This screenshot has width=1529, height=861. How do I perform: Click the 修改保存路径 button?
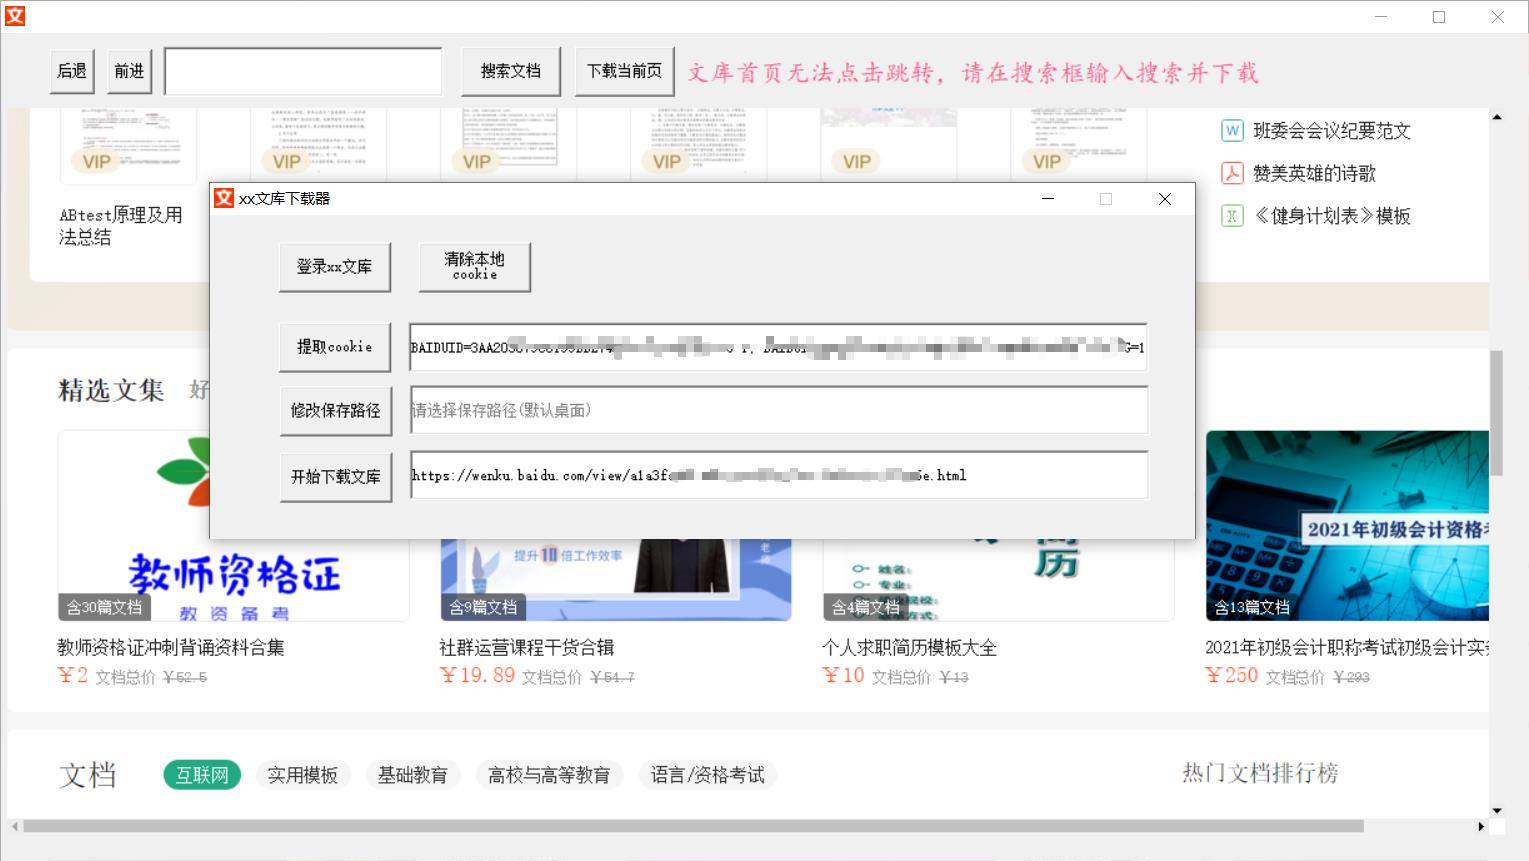click(x=335, y=410)
